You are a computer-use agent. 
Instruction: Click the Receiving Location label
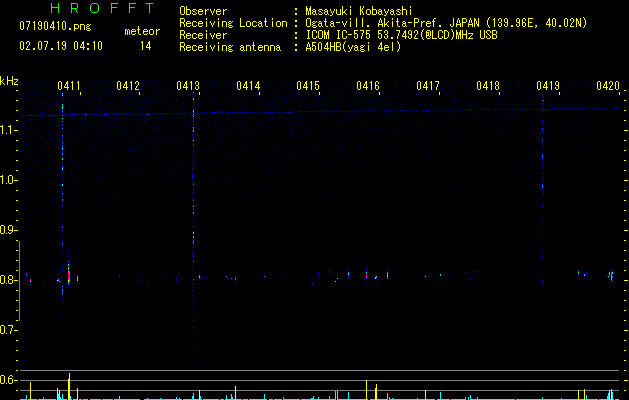(233, 23)
